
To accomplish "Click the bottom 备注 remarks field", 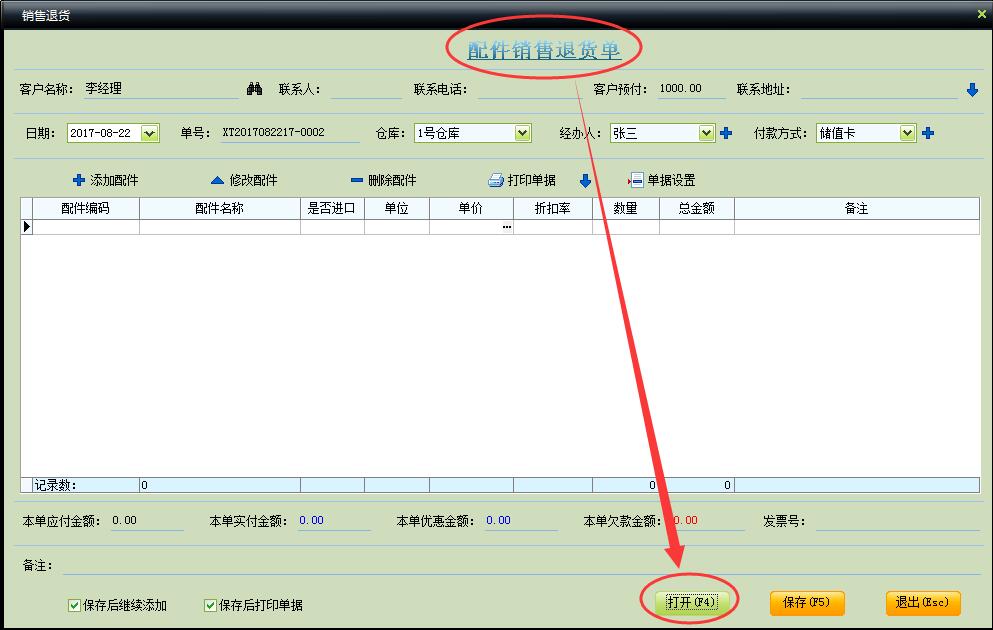I will tap(521, 565).
